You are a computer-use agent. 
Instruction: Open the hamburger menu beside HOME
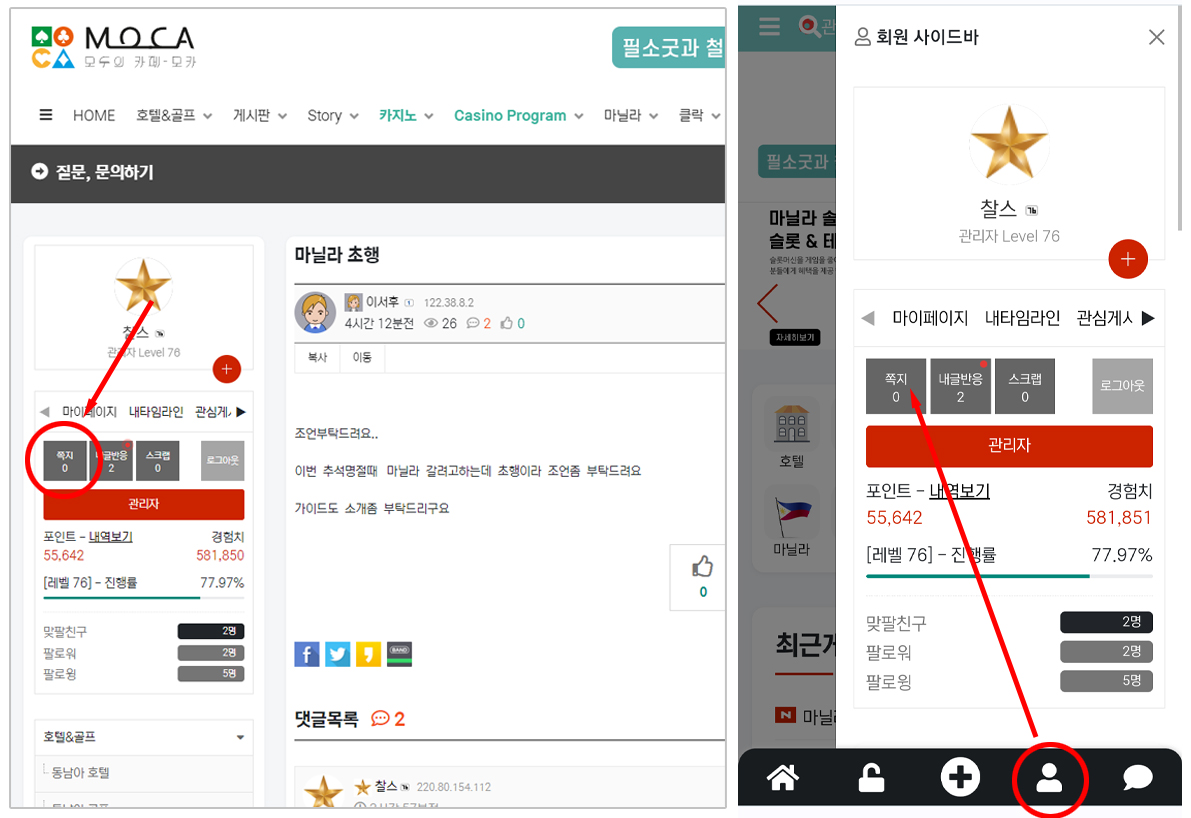(x=46, y=115)
